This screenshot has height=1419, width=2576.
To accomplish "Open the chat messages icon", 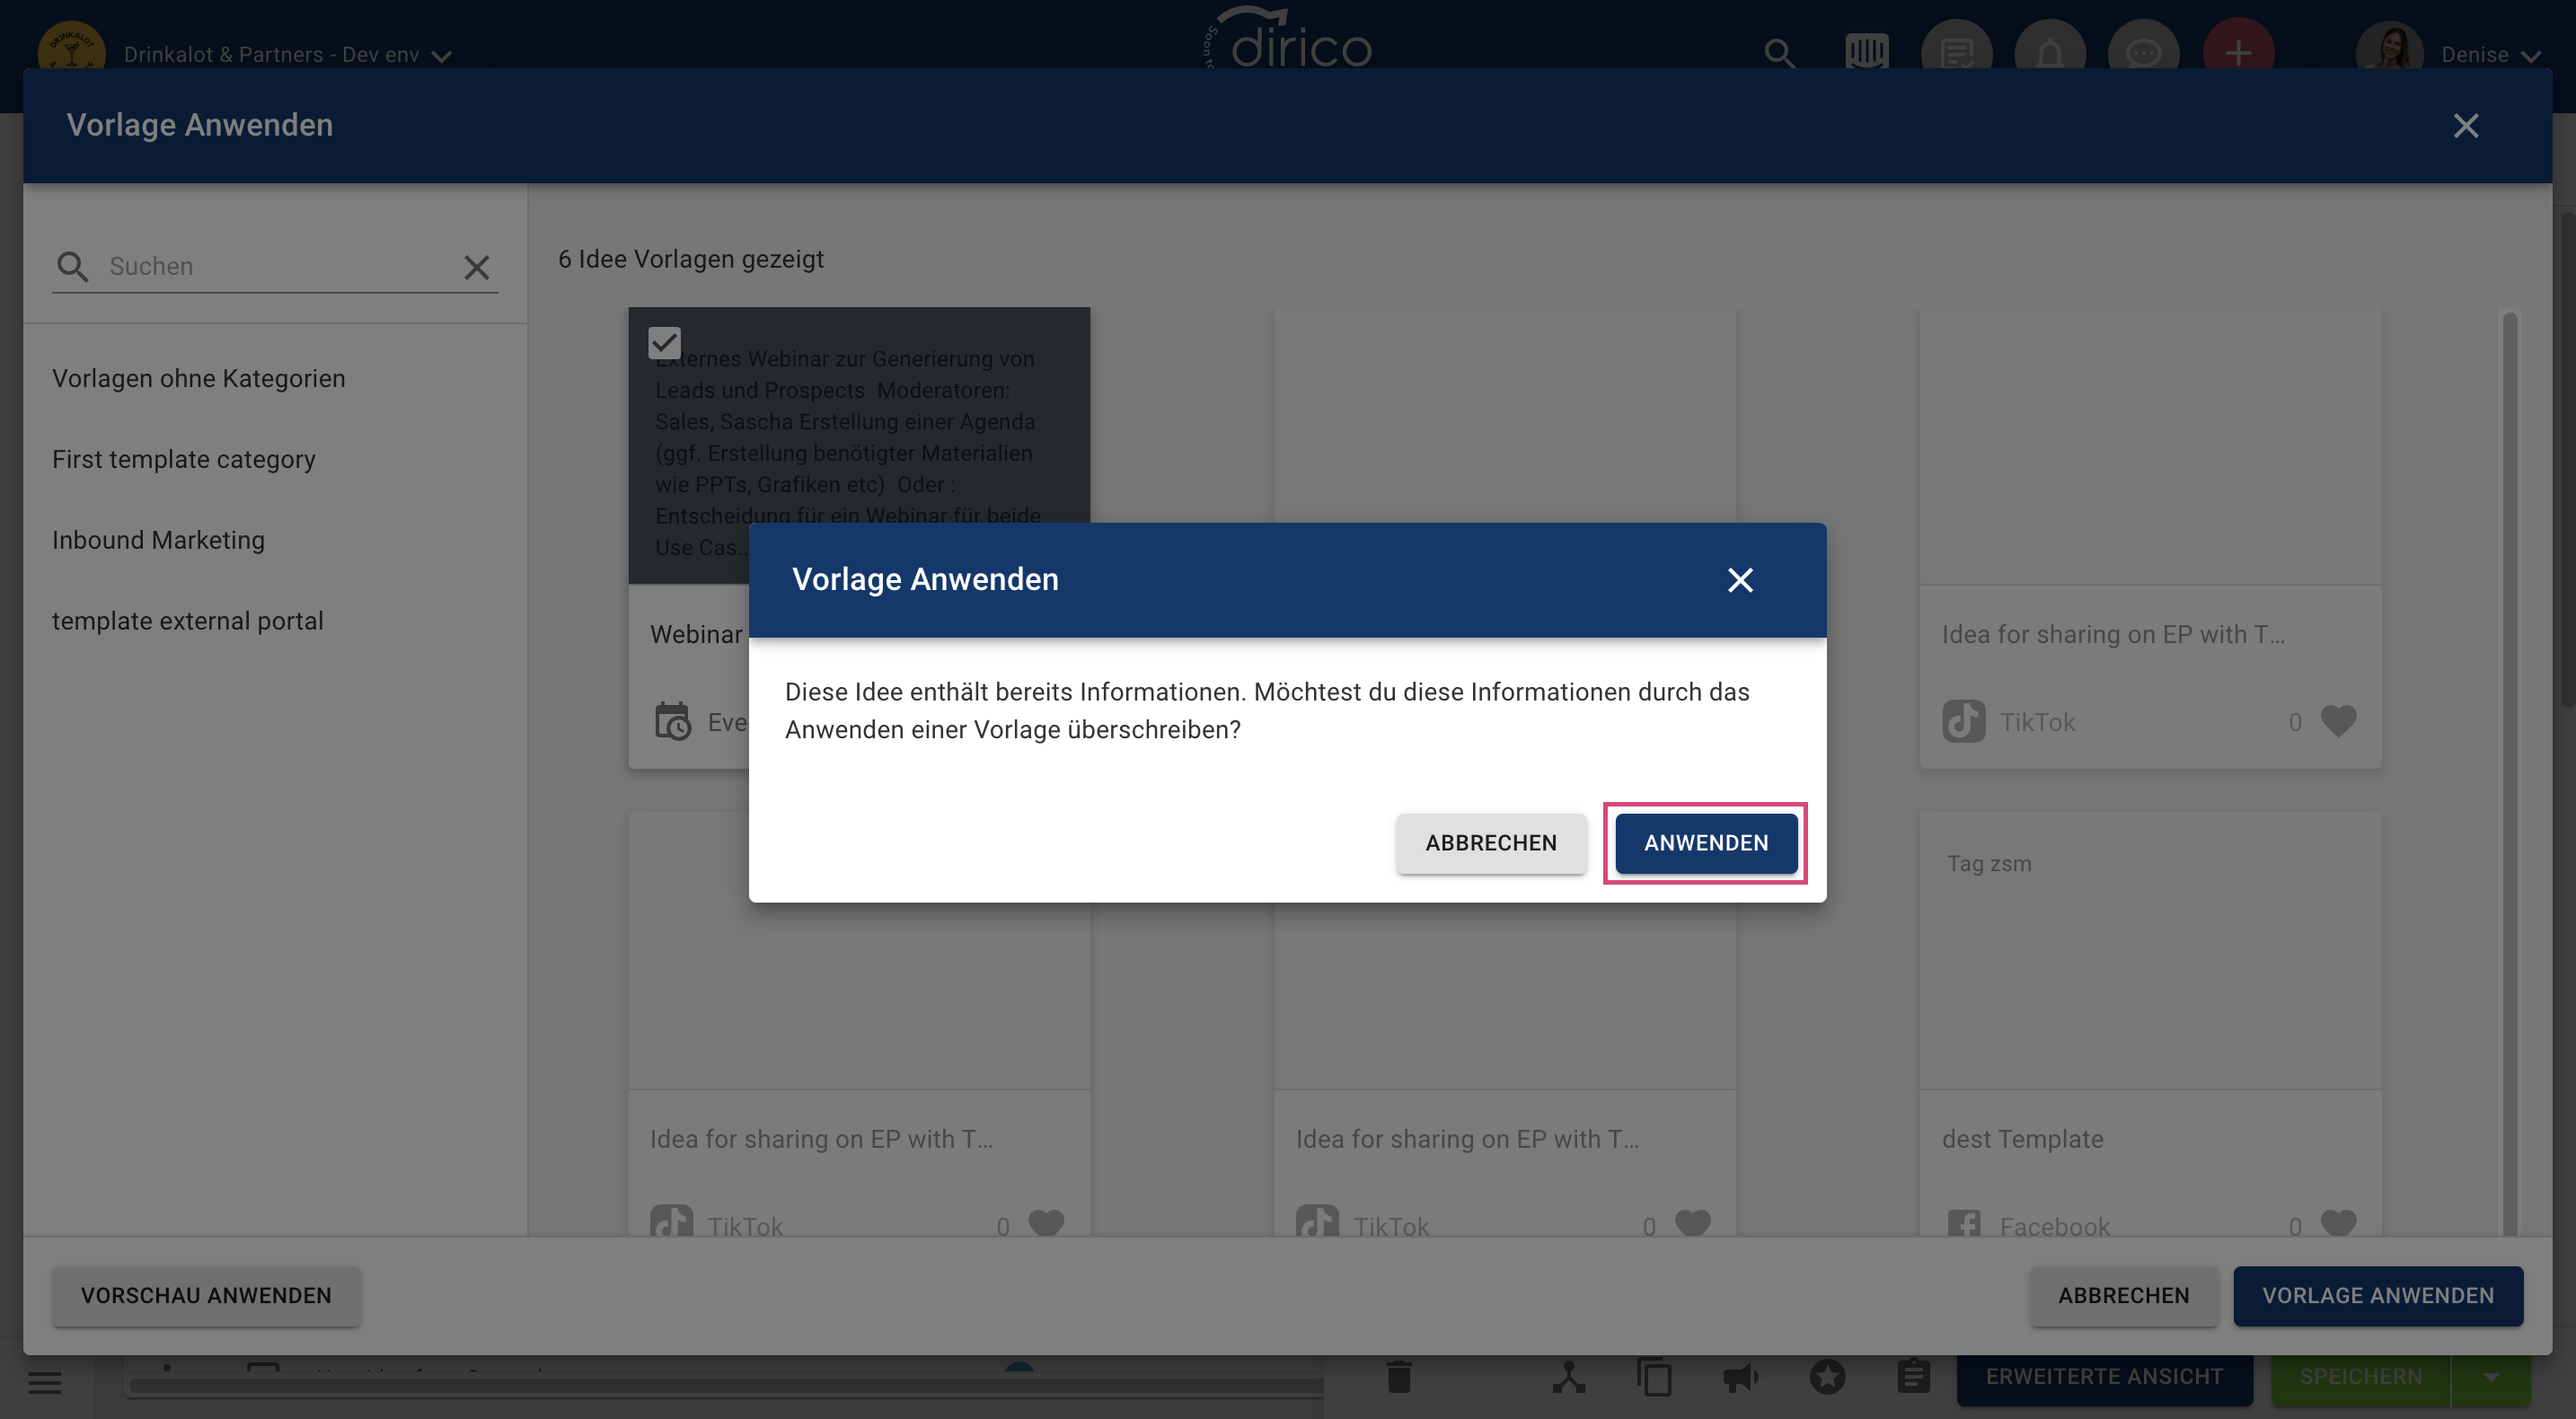I will point(2143,54).
